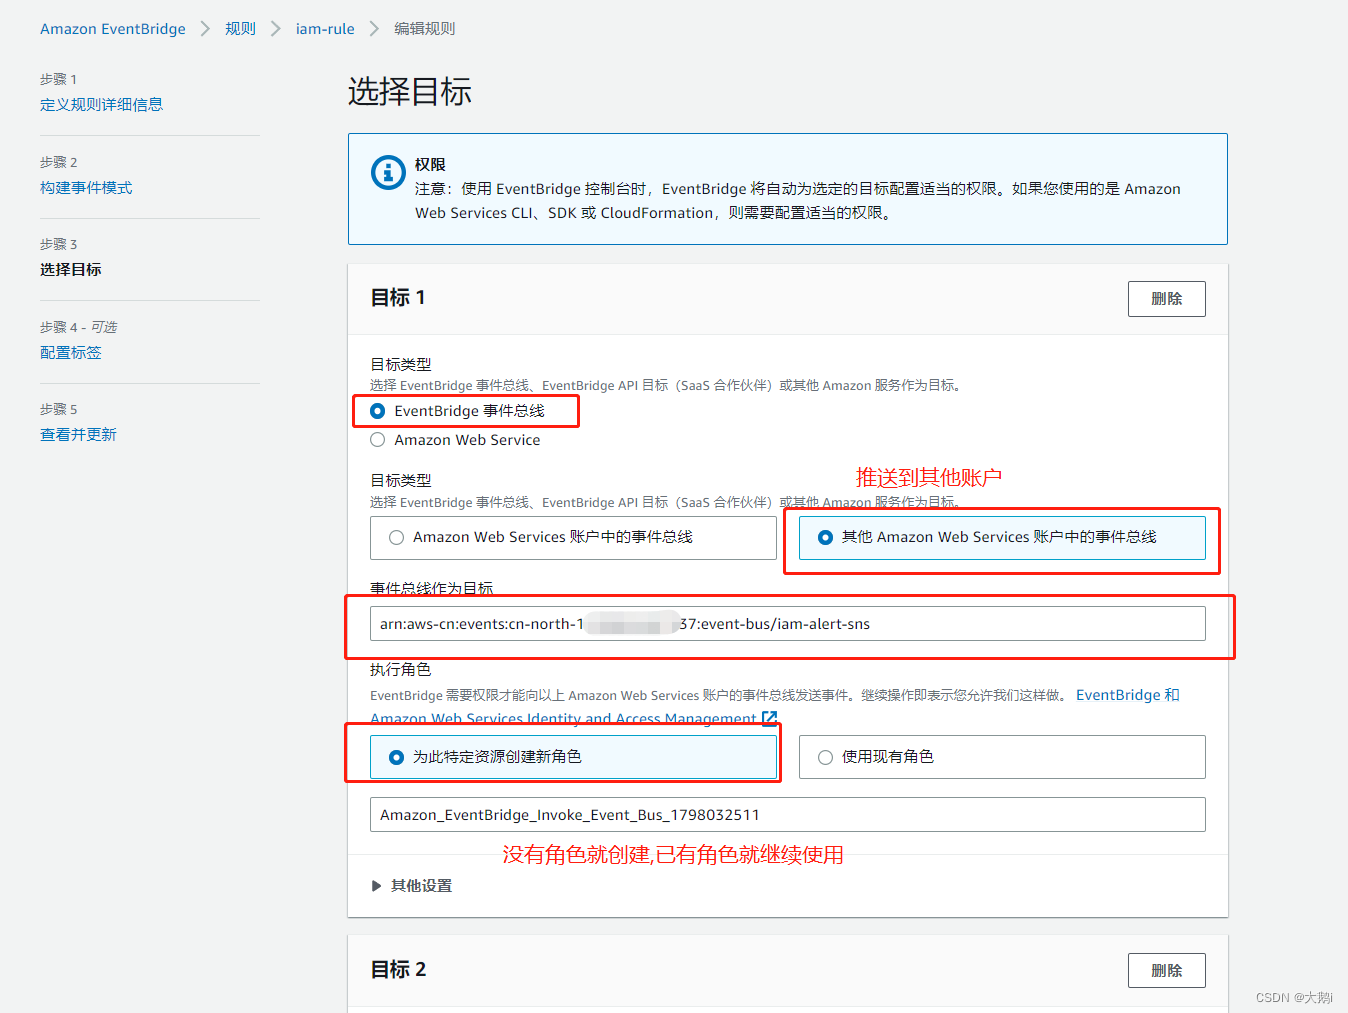The height and width of the screenshot is (1013, 1348).
Task: Click the 目标 2 section heading
Action: click(398, 969)
